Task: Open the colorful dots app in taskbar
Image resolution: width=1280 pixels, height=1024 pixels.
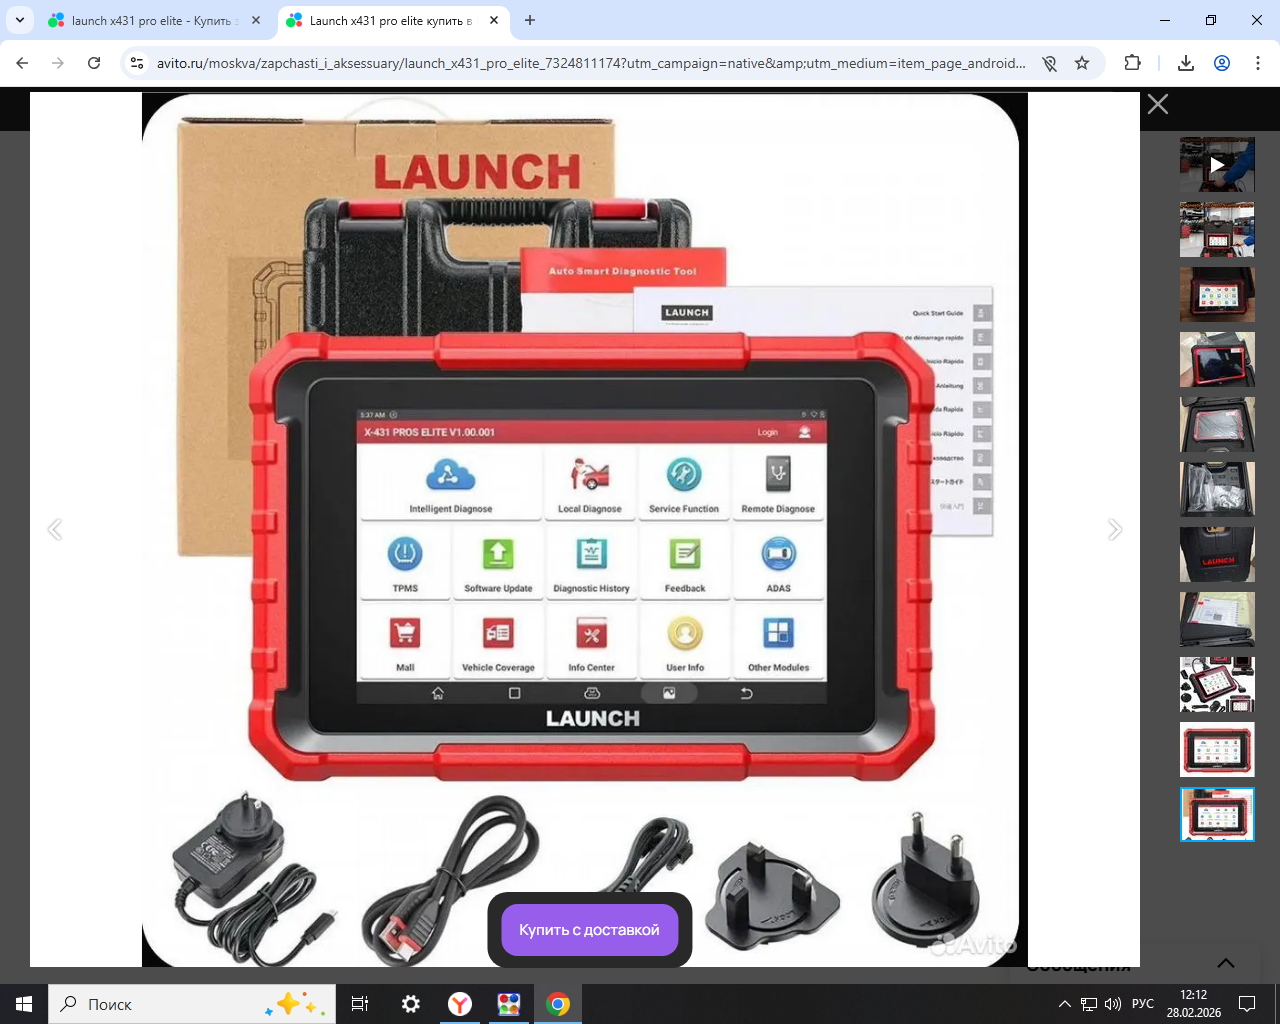Action: [x=509, y=1004]
